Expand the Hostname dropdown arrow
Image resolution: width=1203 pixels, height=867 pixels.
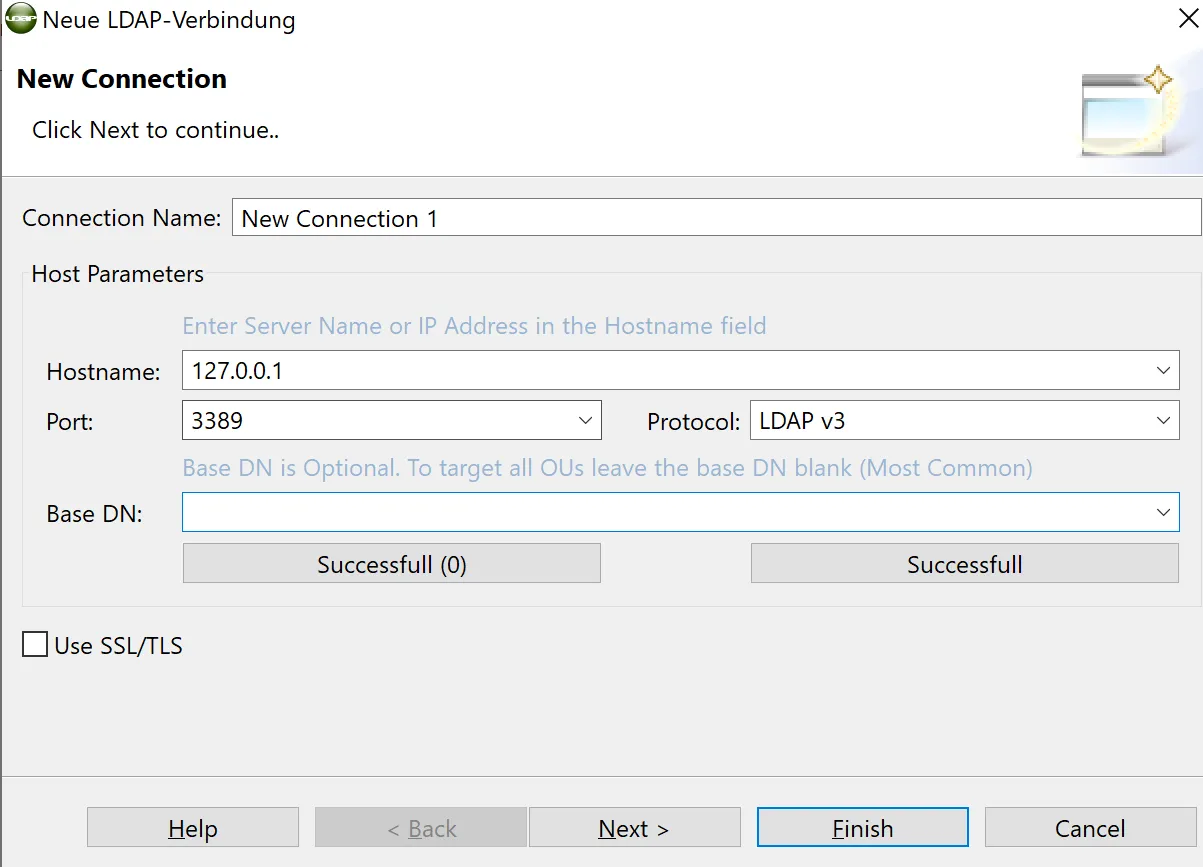click(x=1163, y=370)
